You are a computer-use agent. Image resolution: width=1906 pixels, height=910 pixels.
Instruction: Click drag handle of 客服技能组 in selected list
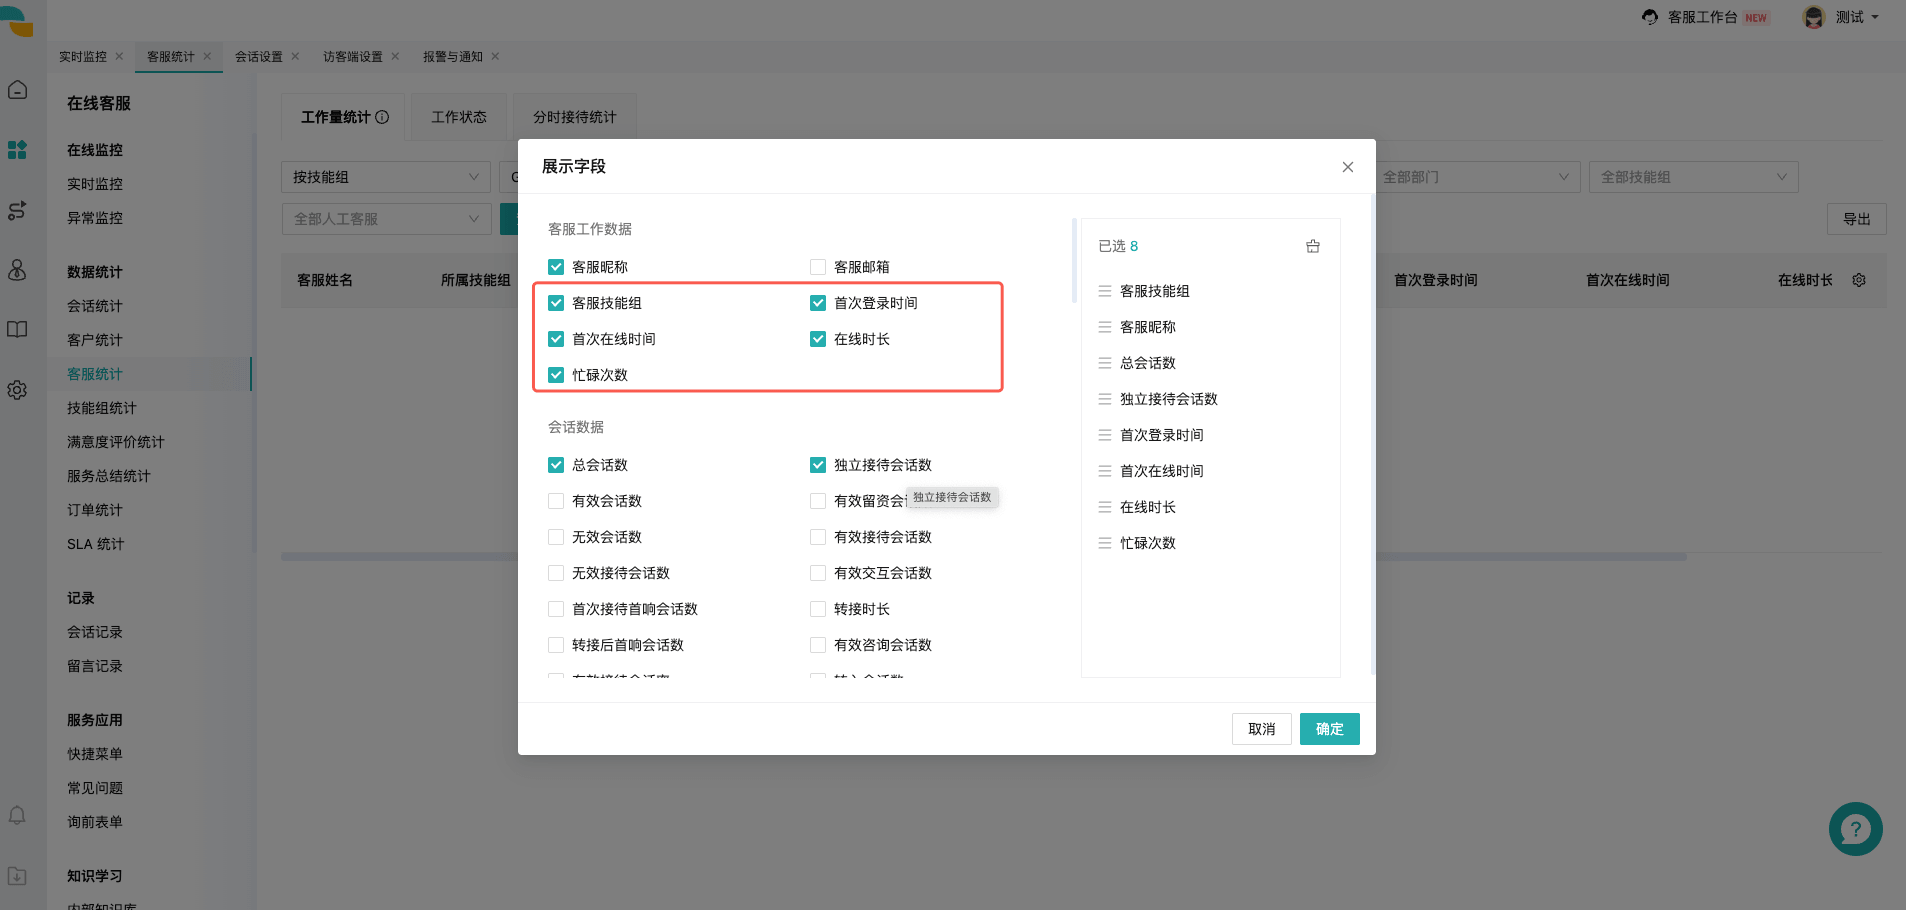tap(1105, 291)
